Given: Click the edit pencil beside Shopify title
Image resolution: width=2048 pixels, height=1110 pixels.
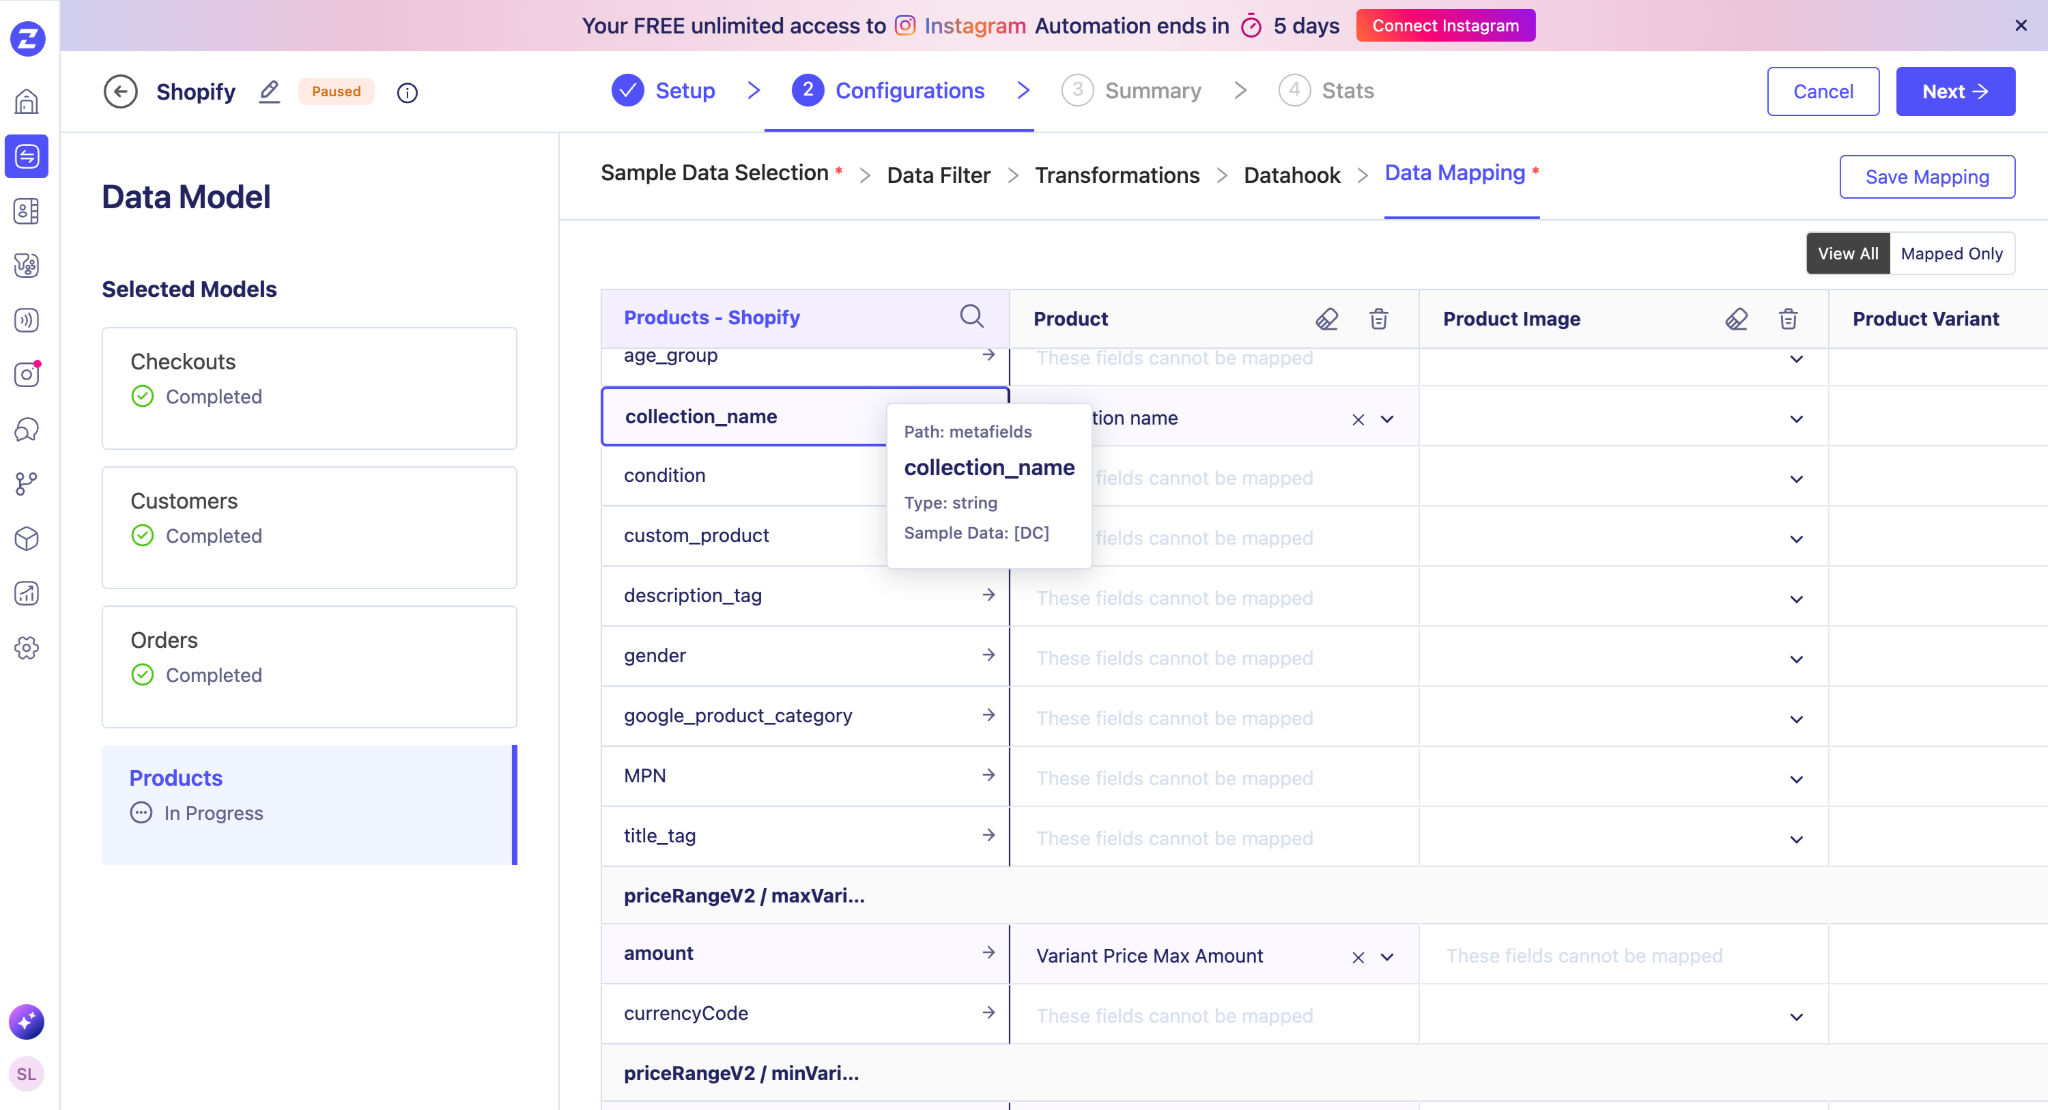Looking at the screenshot, I should point(269,92).
